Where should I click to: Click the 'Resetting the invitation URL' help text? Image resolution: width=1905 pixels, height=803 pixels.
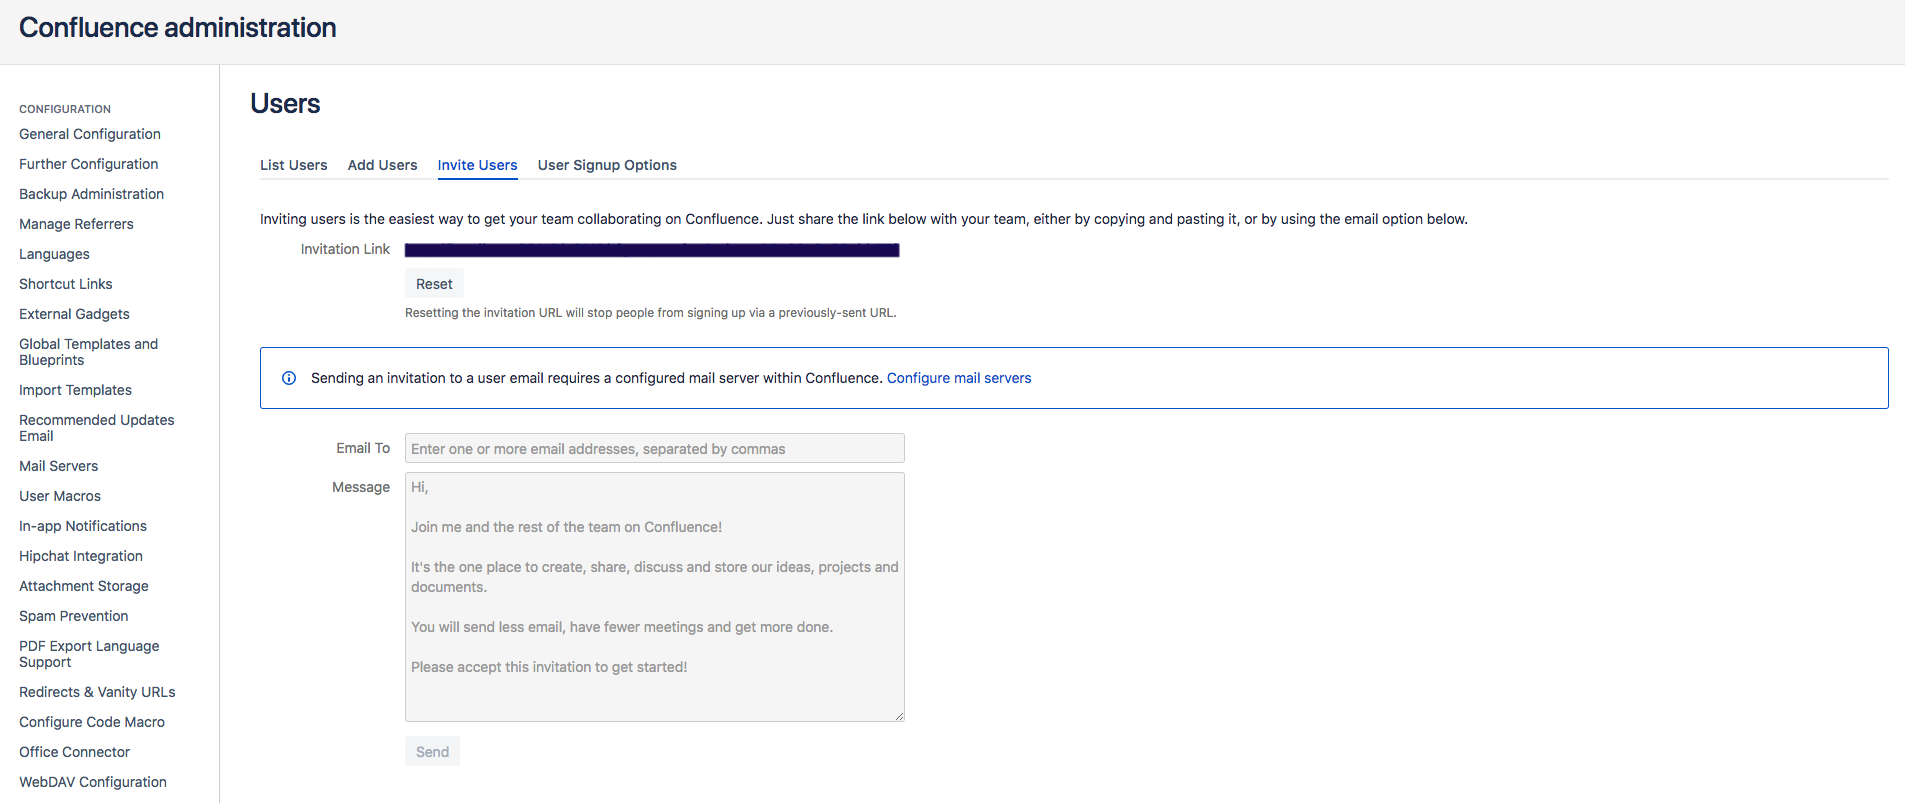(x=651, y=313)
